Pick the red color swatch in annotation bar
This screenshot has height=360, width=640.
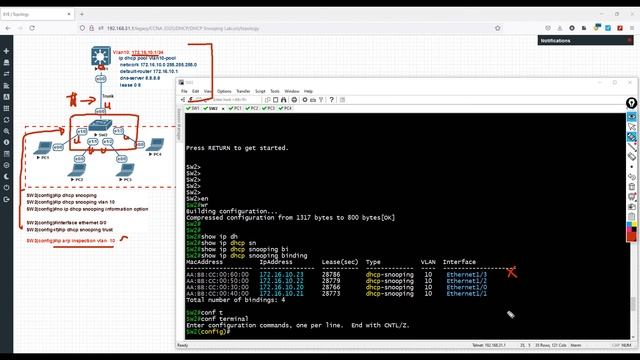tap(631, 236)
